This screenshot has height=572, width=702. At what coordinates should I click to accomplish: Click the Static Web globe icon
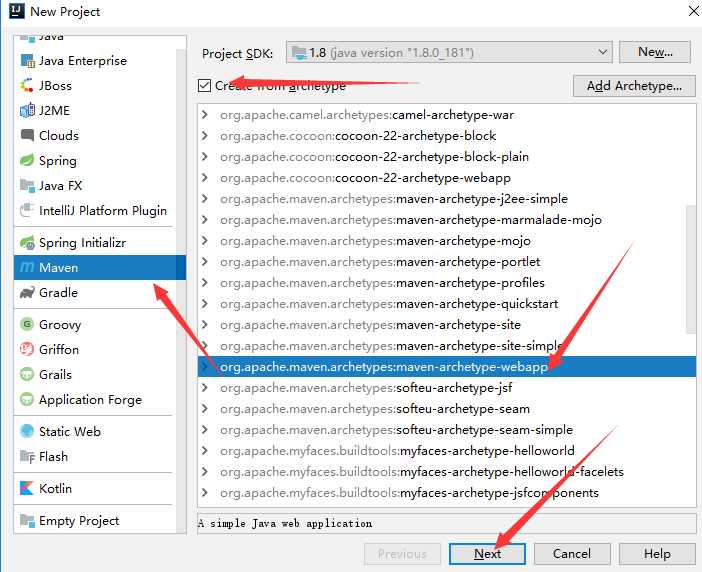click(27, 431)
